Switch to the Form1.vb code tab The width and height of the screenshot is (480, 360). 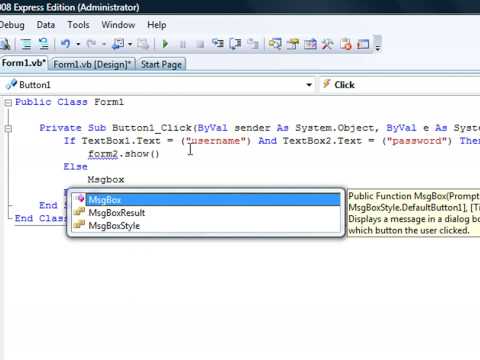[23, 63]
